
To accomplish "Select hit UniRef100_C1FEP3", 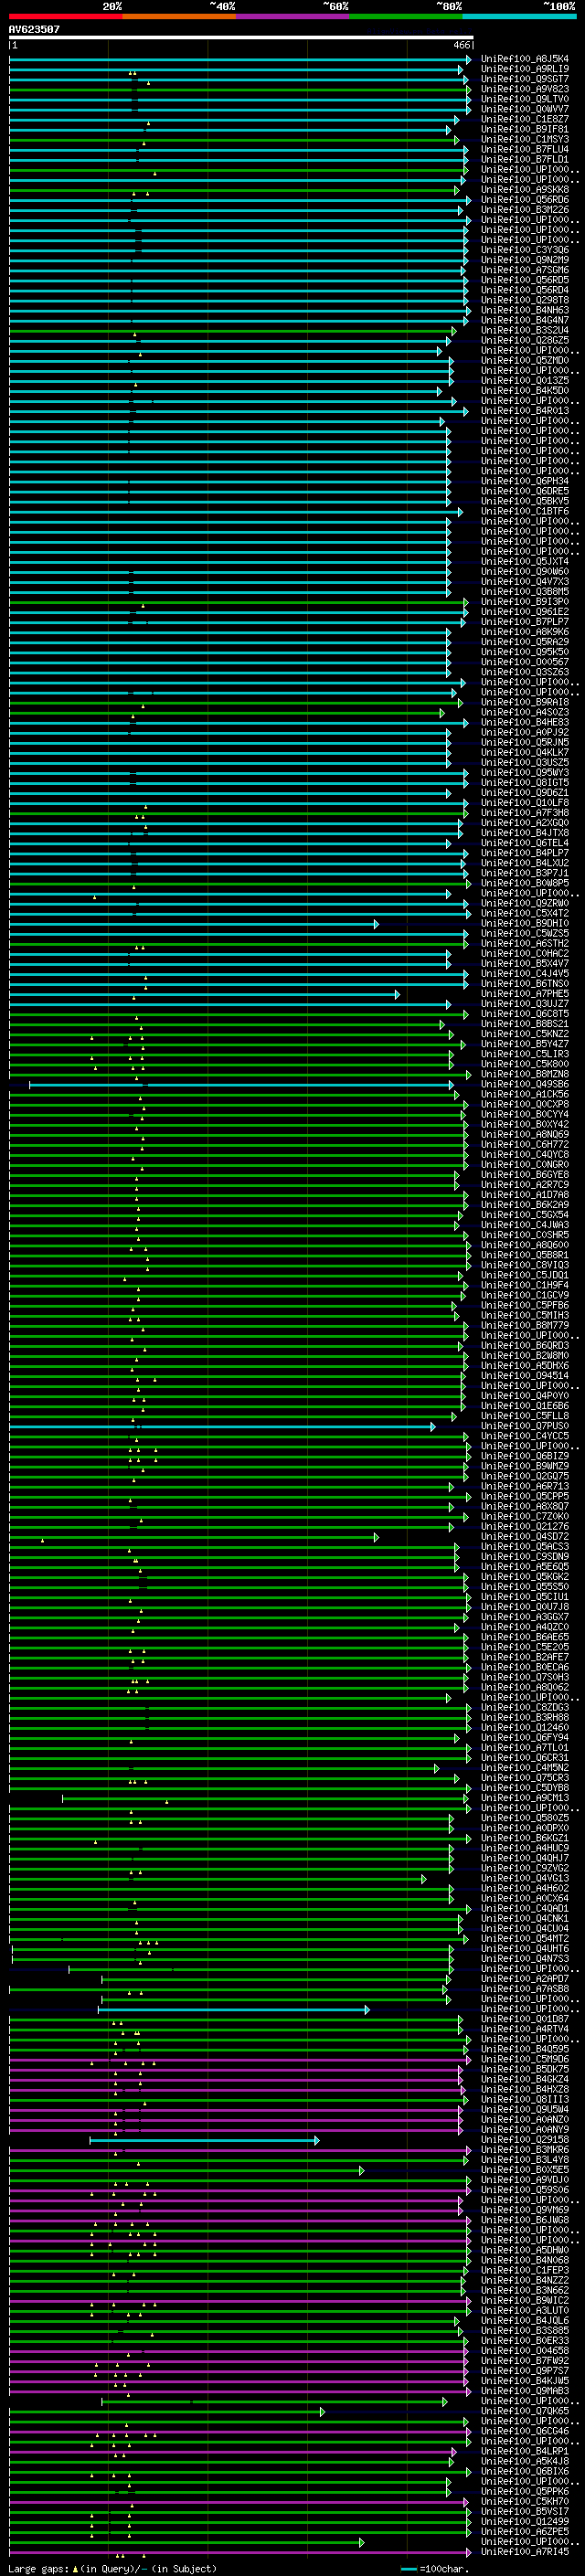I will pos(525,2270).
